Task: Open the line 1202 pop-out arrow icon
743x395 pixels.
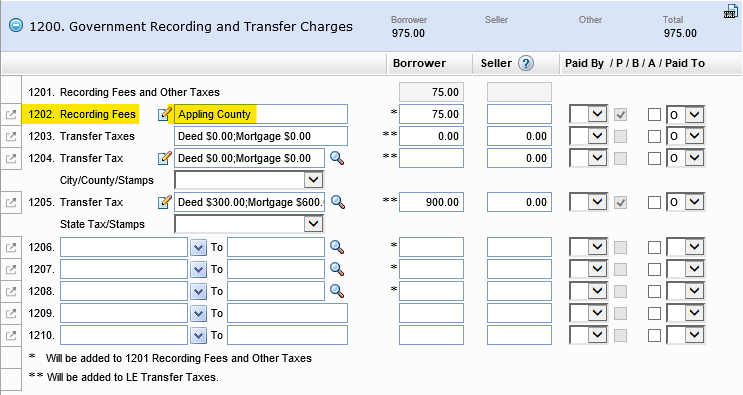Action: tap(11, 114)
